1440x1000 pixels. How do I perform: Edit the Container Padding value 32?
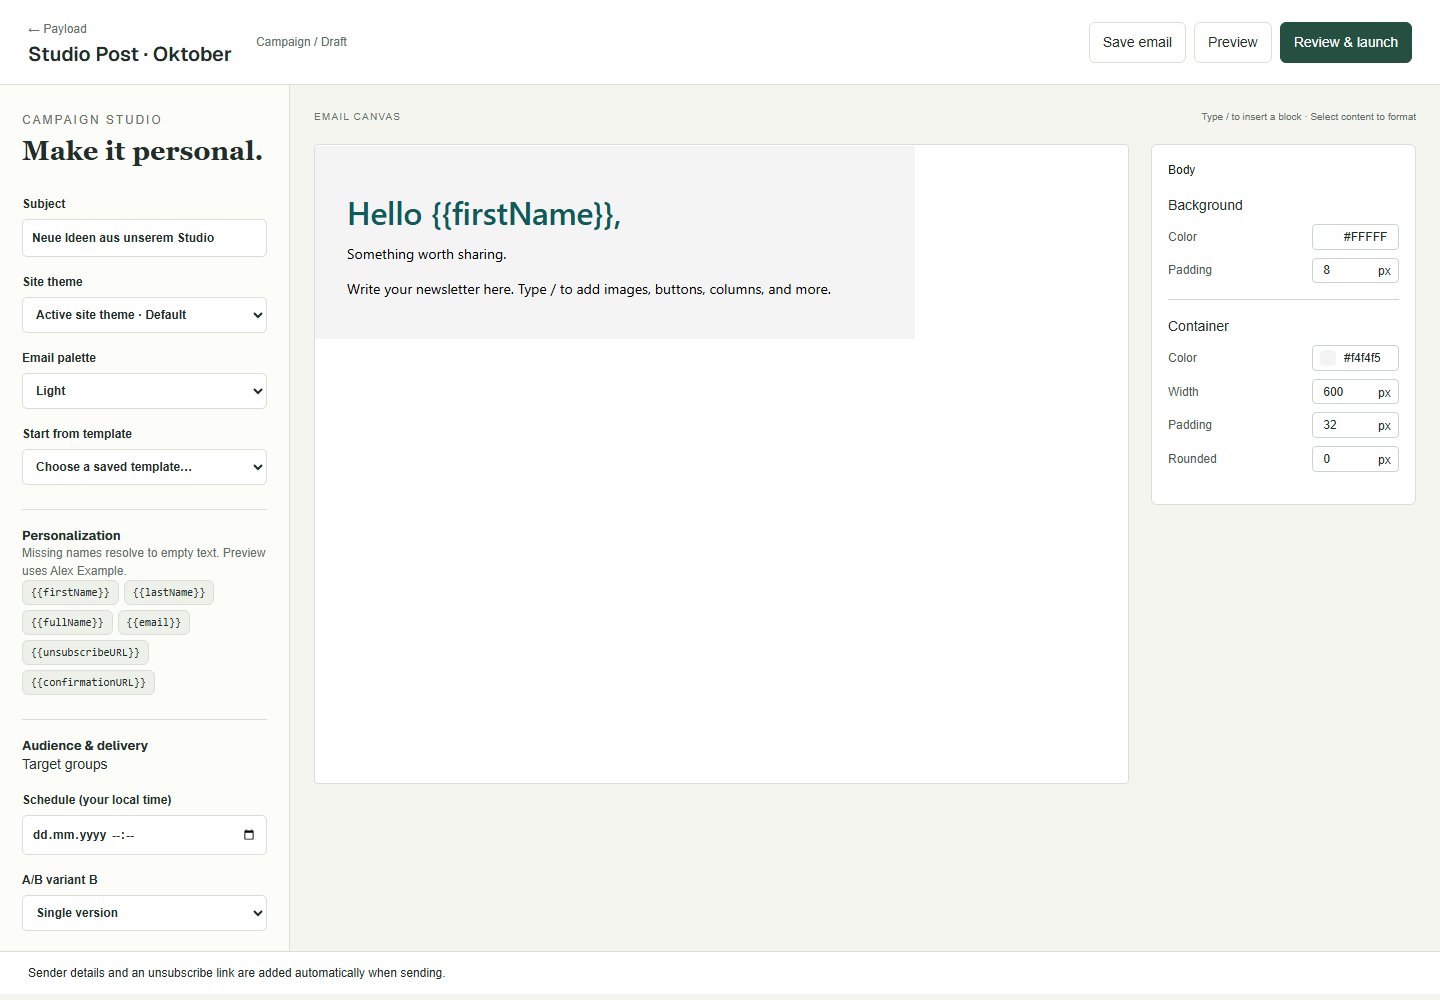[1355, 425]
